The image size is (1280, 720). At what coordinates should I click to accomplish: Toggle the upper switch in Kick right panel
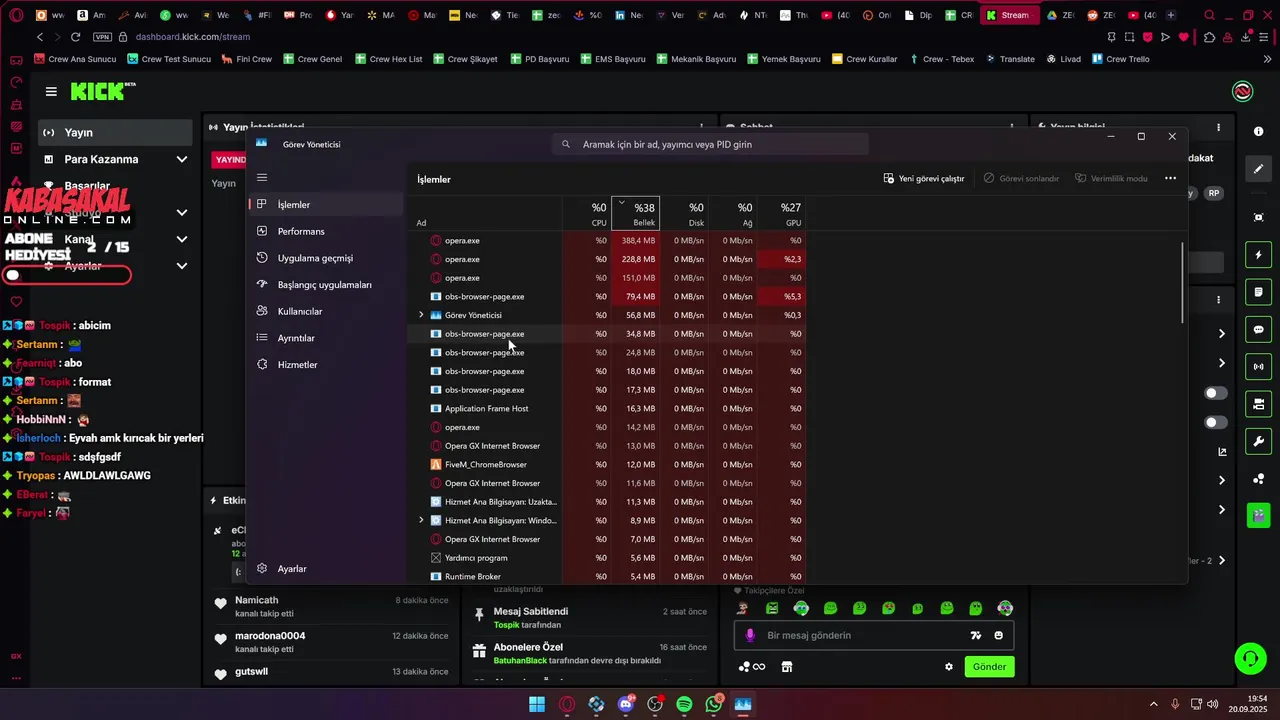tap(1216, 394)
